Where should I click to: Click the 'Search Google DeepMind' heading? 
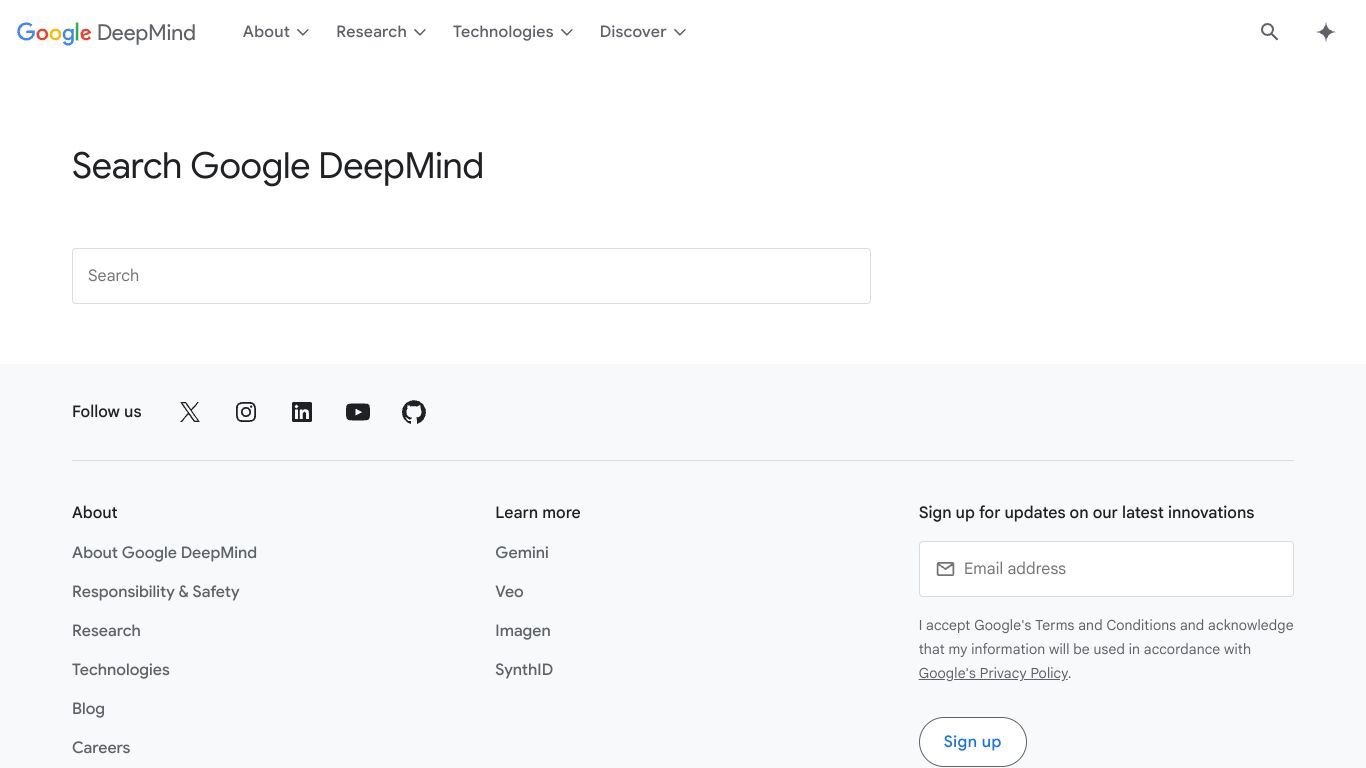tap(278, 166)
